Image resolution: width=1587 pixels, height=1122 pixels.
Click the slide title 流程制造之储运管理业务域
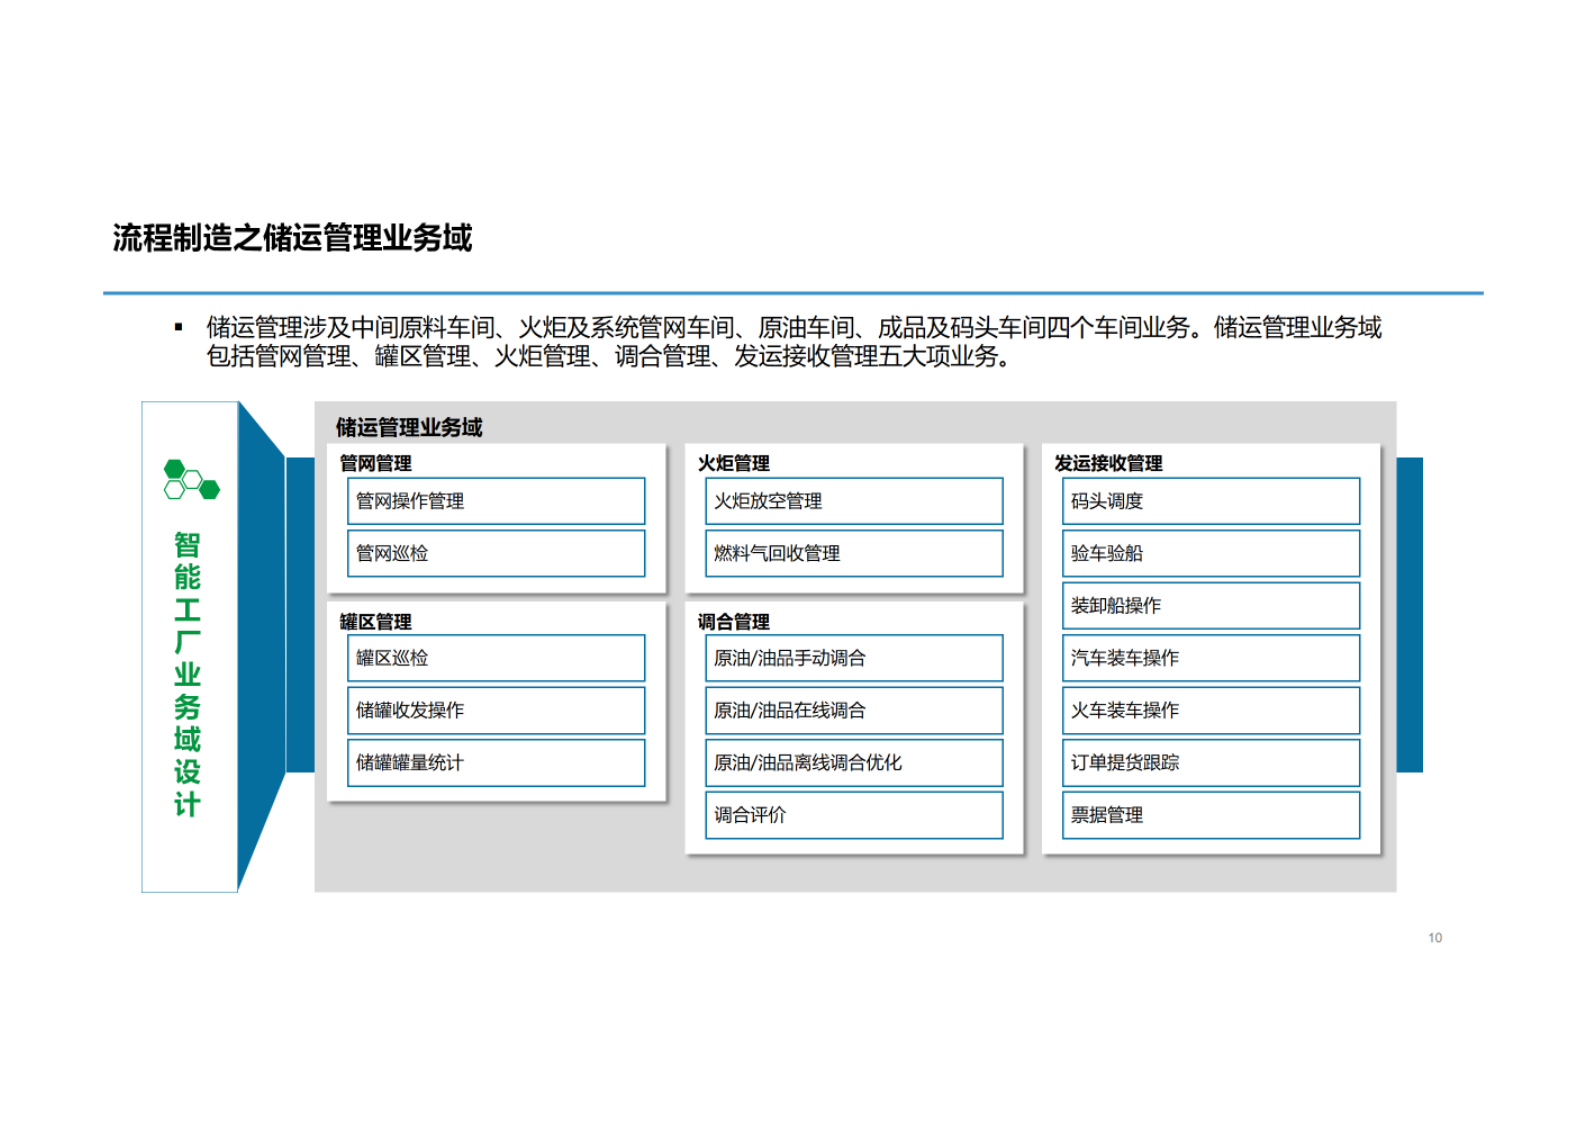292,238
